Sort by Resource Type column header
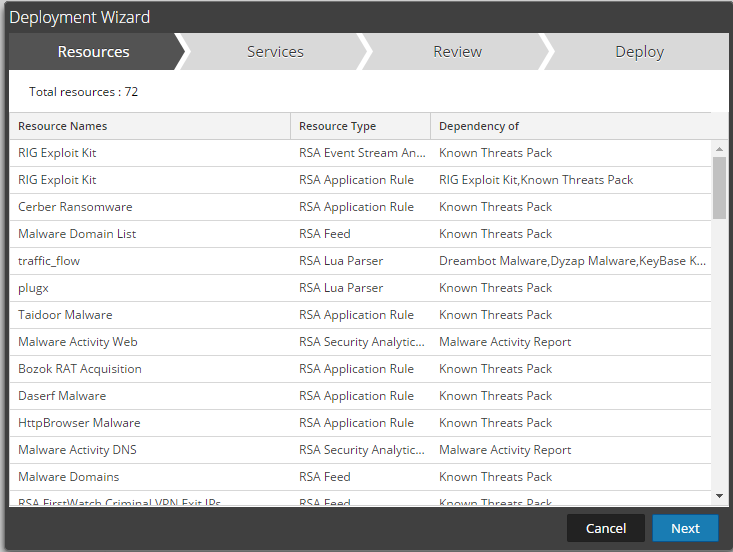The image size is (733, 552). click(x=360, y=126)
